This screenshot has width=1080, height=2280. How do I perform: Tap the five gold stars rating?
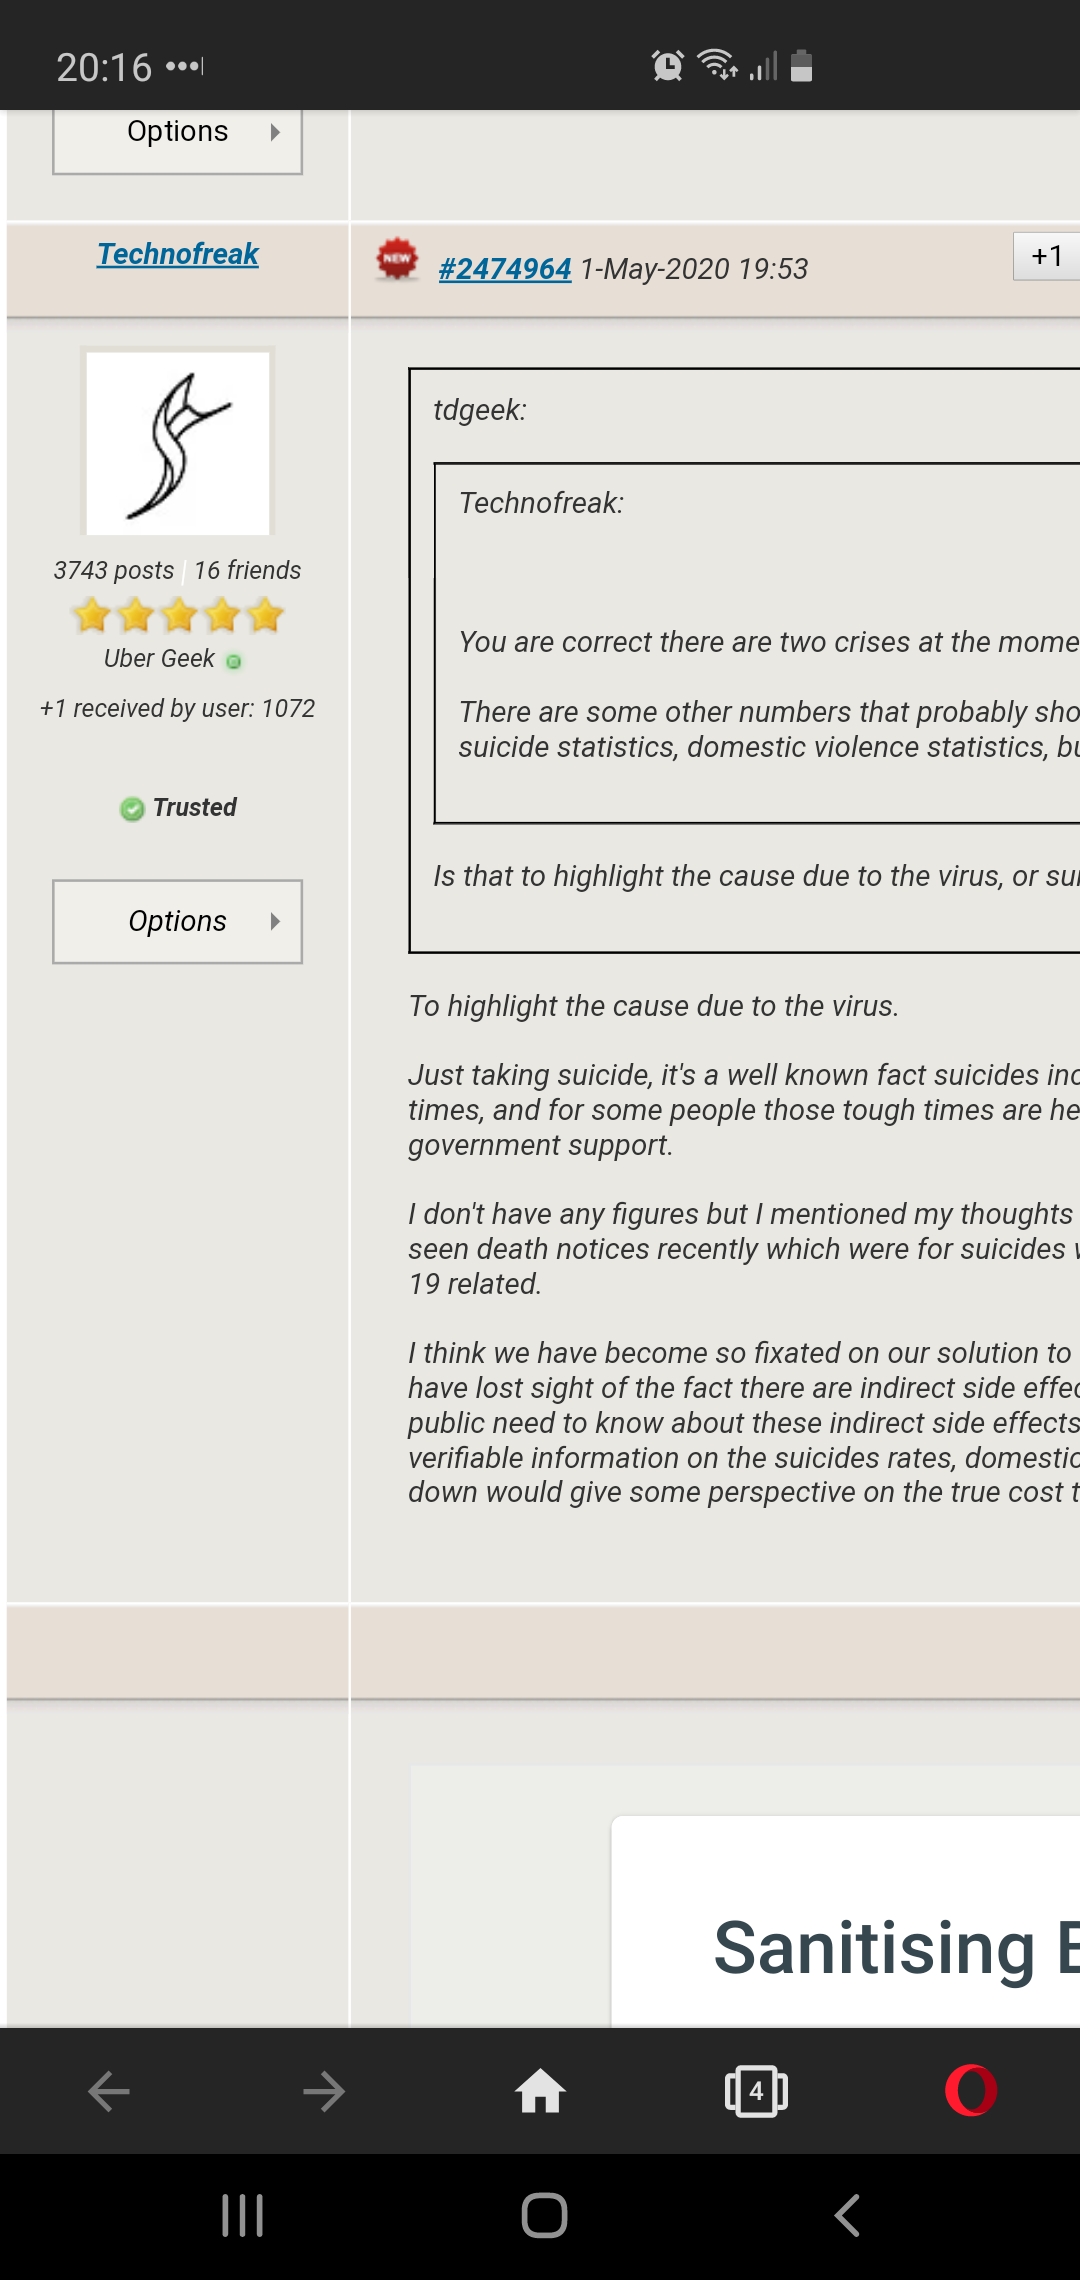coord(178,615)
